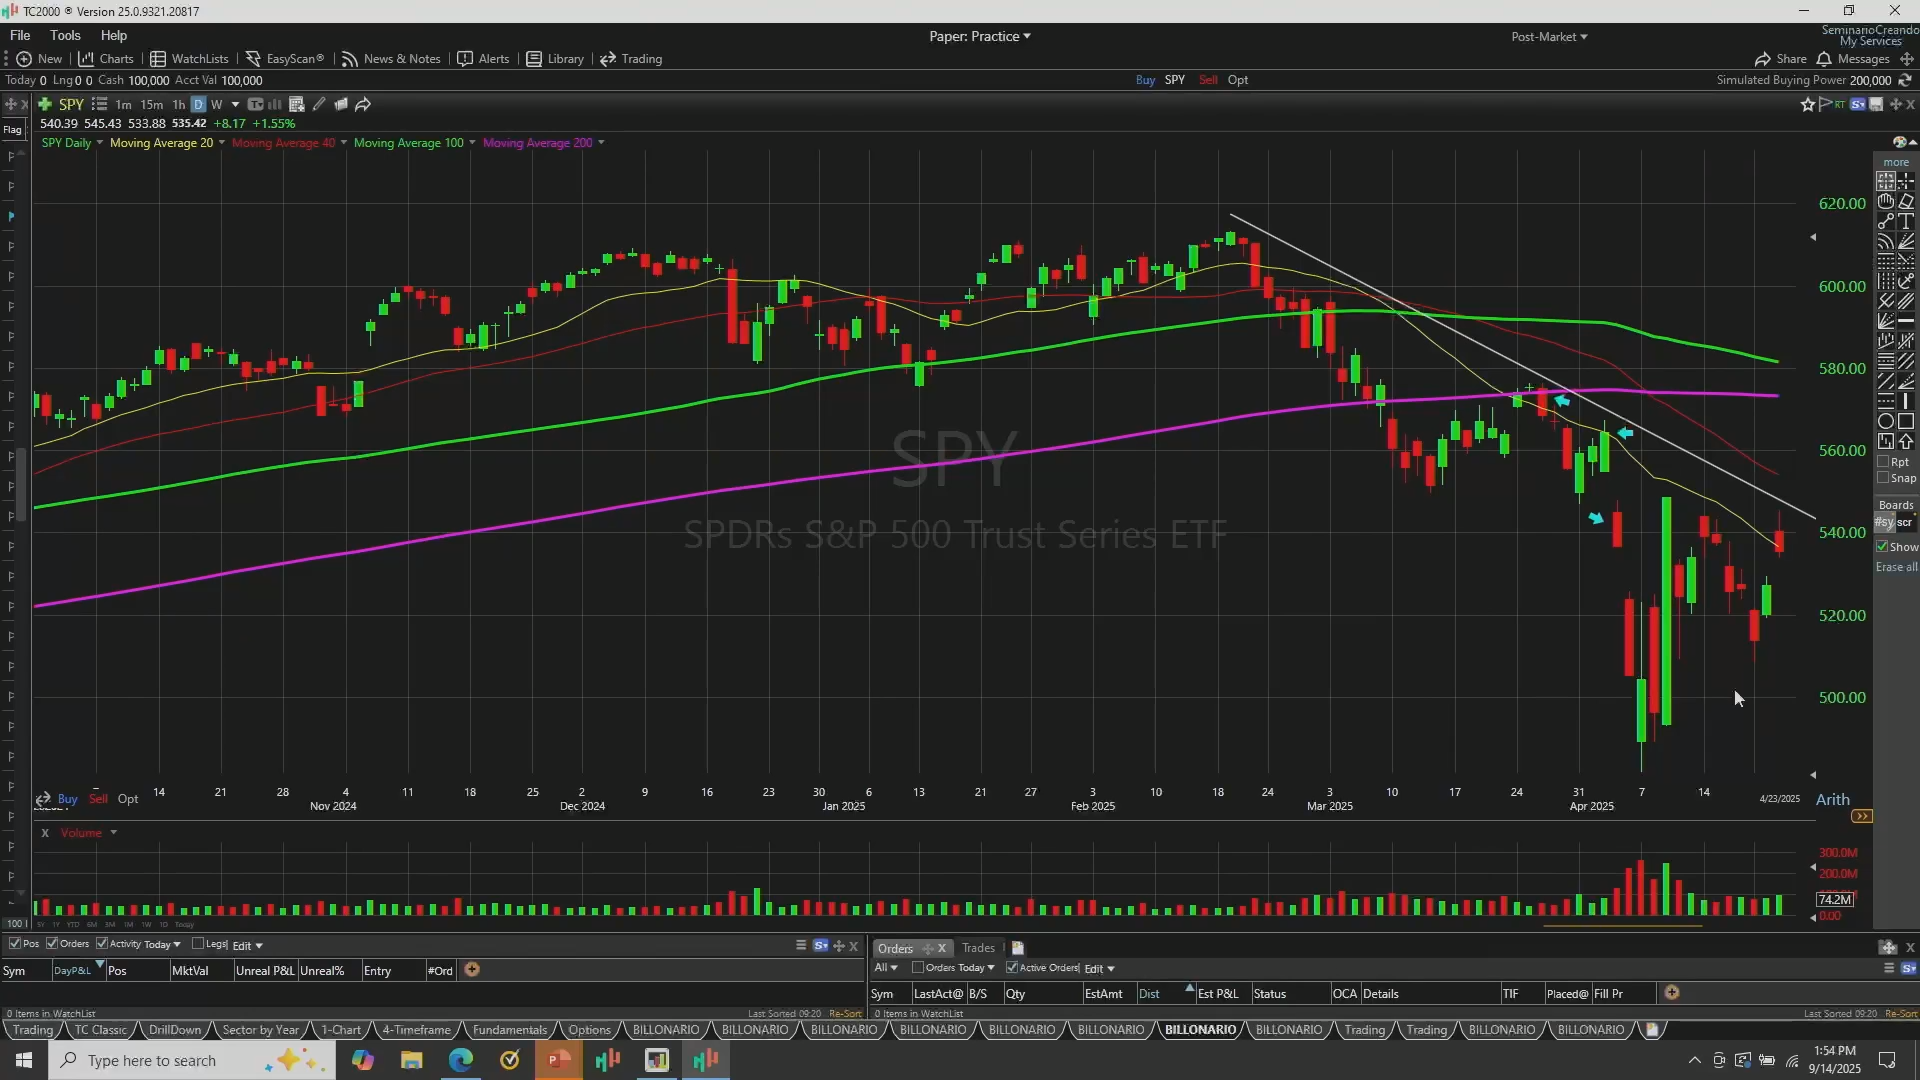Open Microsoft Edge from the taskbar
The height and width of the screenshot is (1080, 1920).
[461, 1060]
